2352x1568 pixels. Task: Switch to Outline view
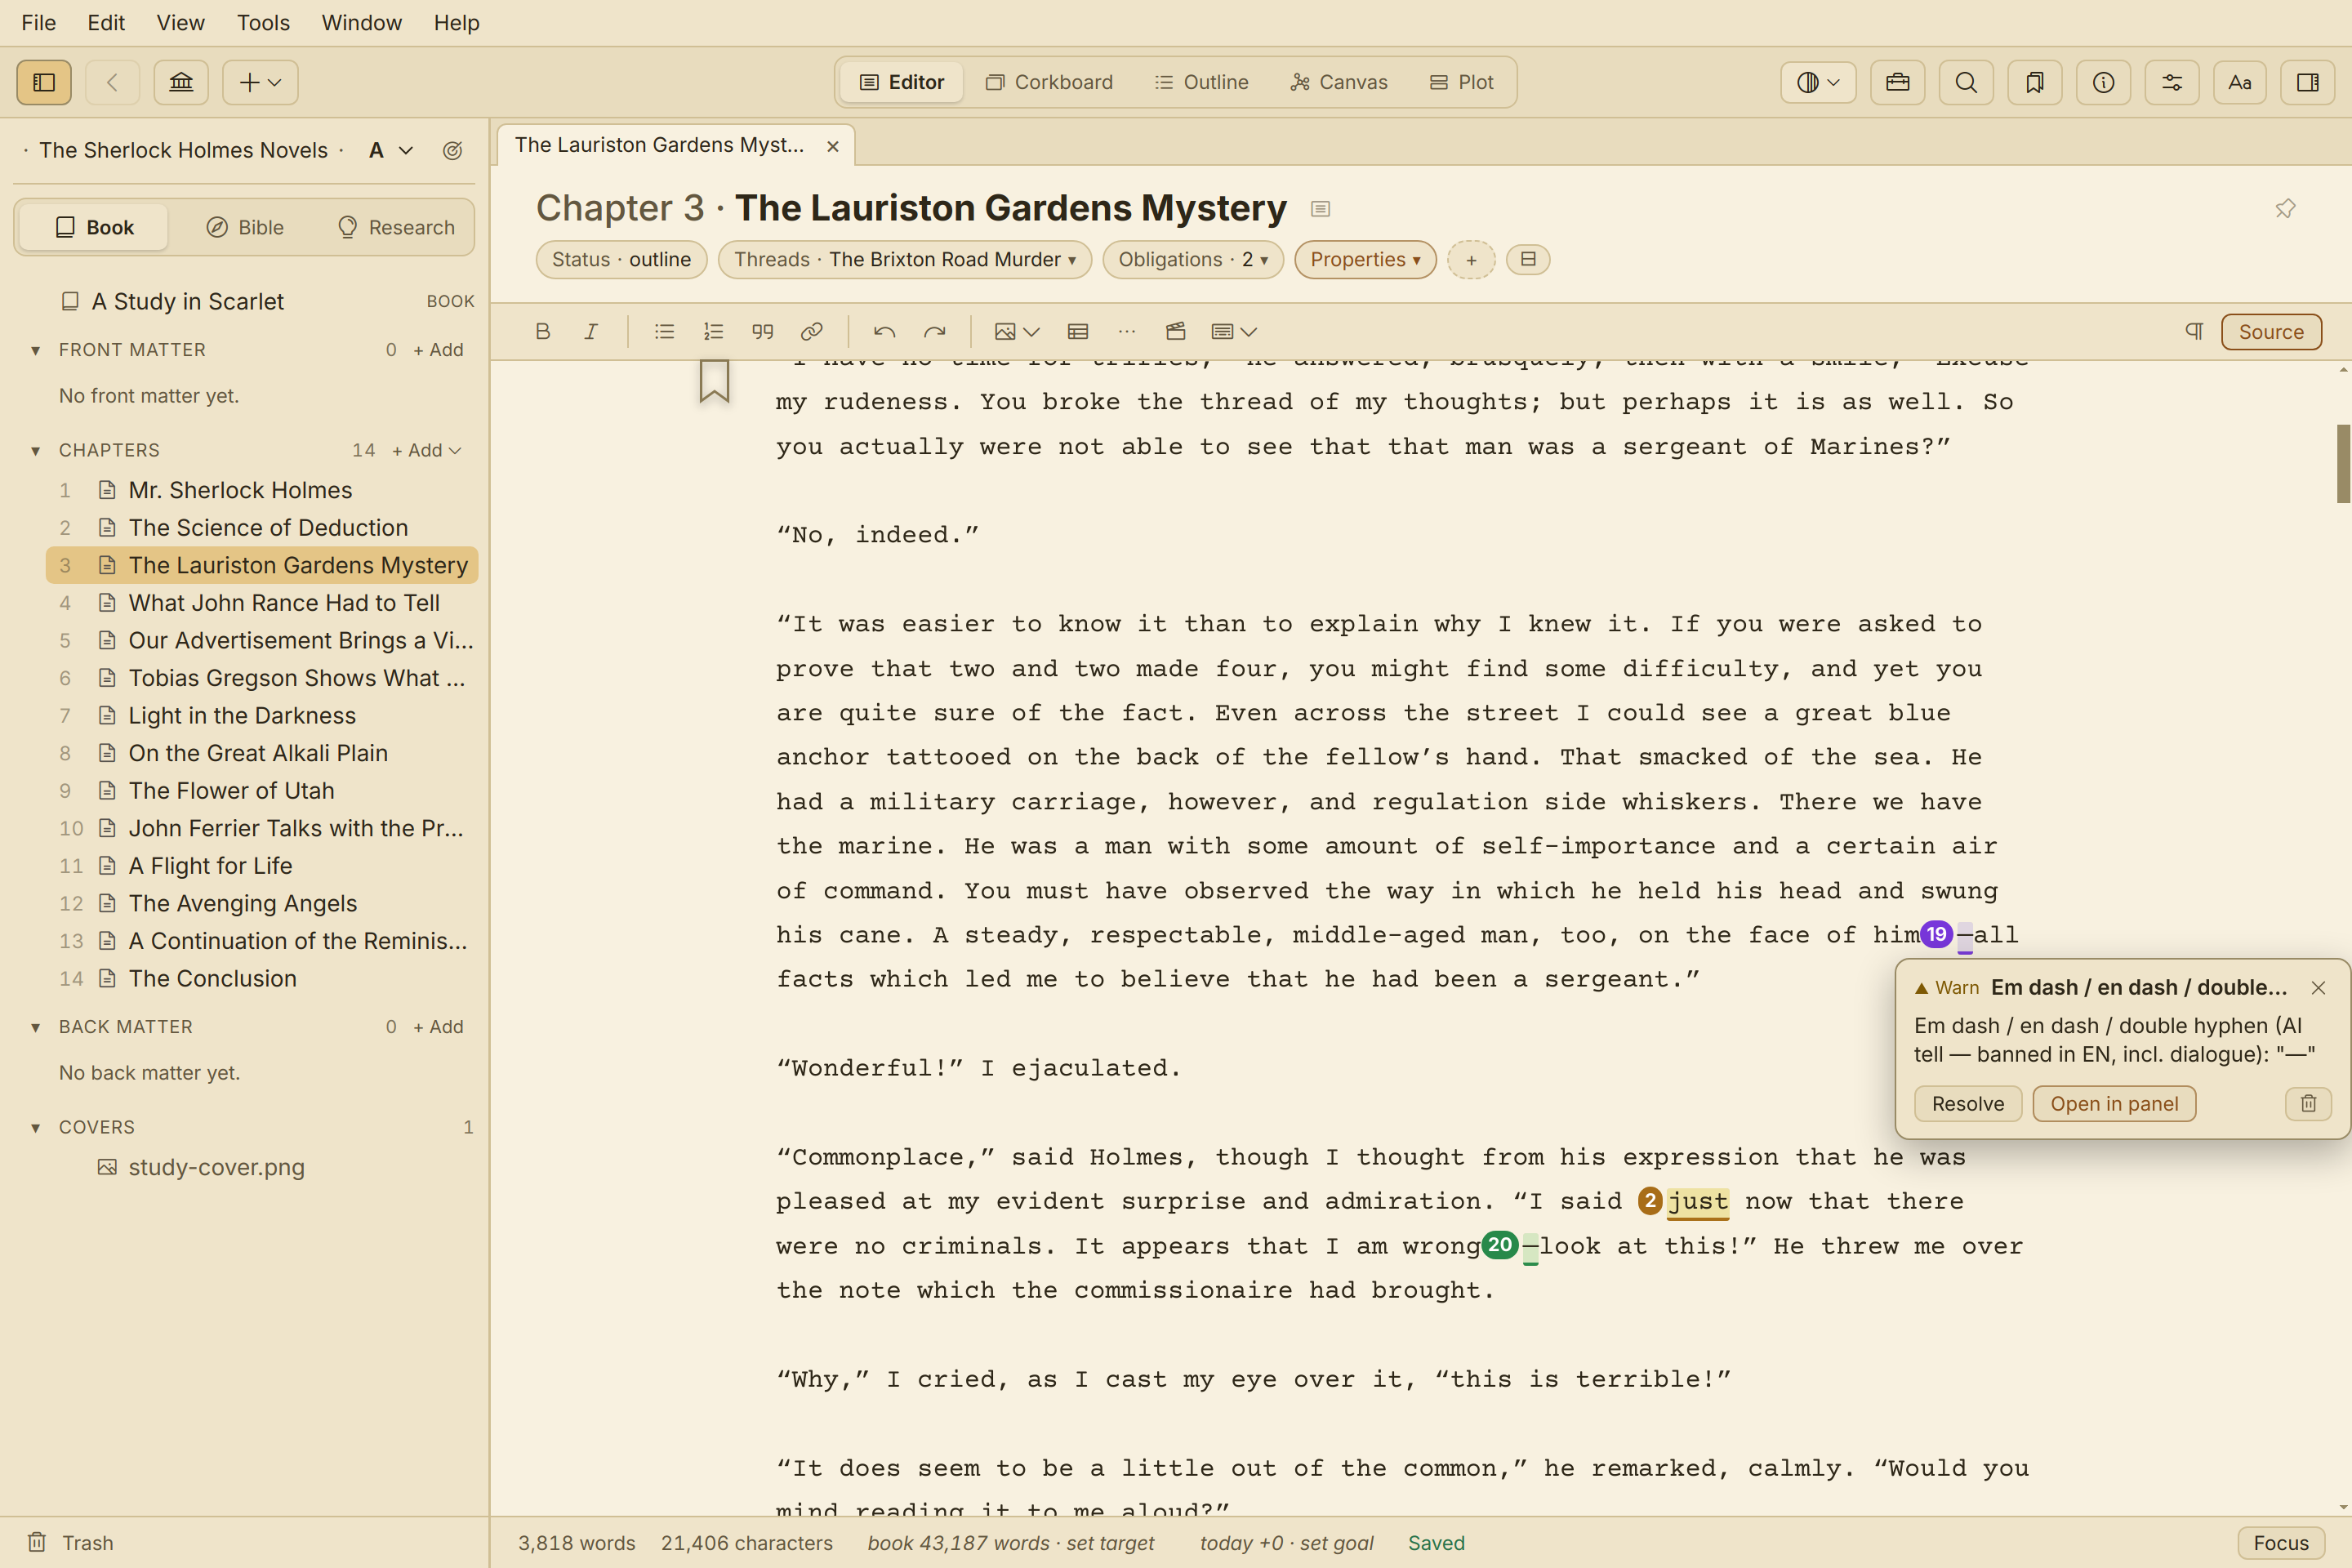coord(1202,82)
